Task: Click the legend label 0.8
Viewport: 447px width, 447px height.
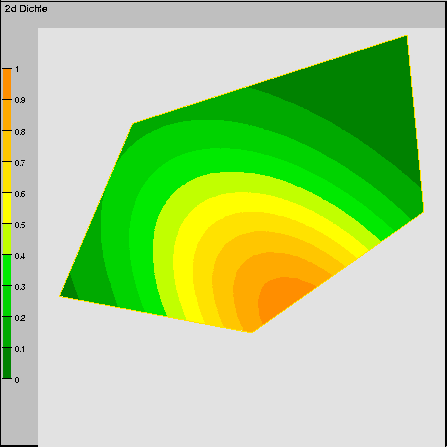Action: pyautogui.click(x=20, y=132)
